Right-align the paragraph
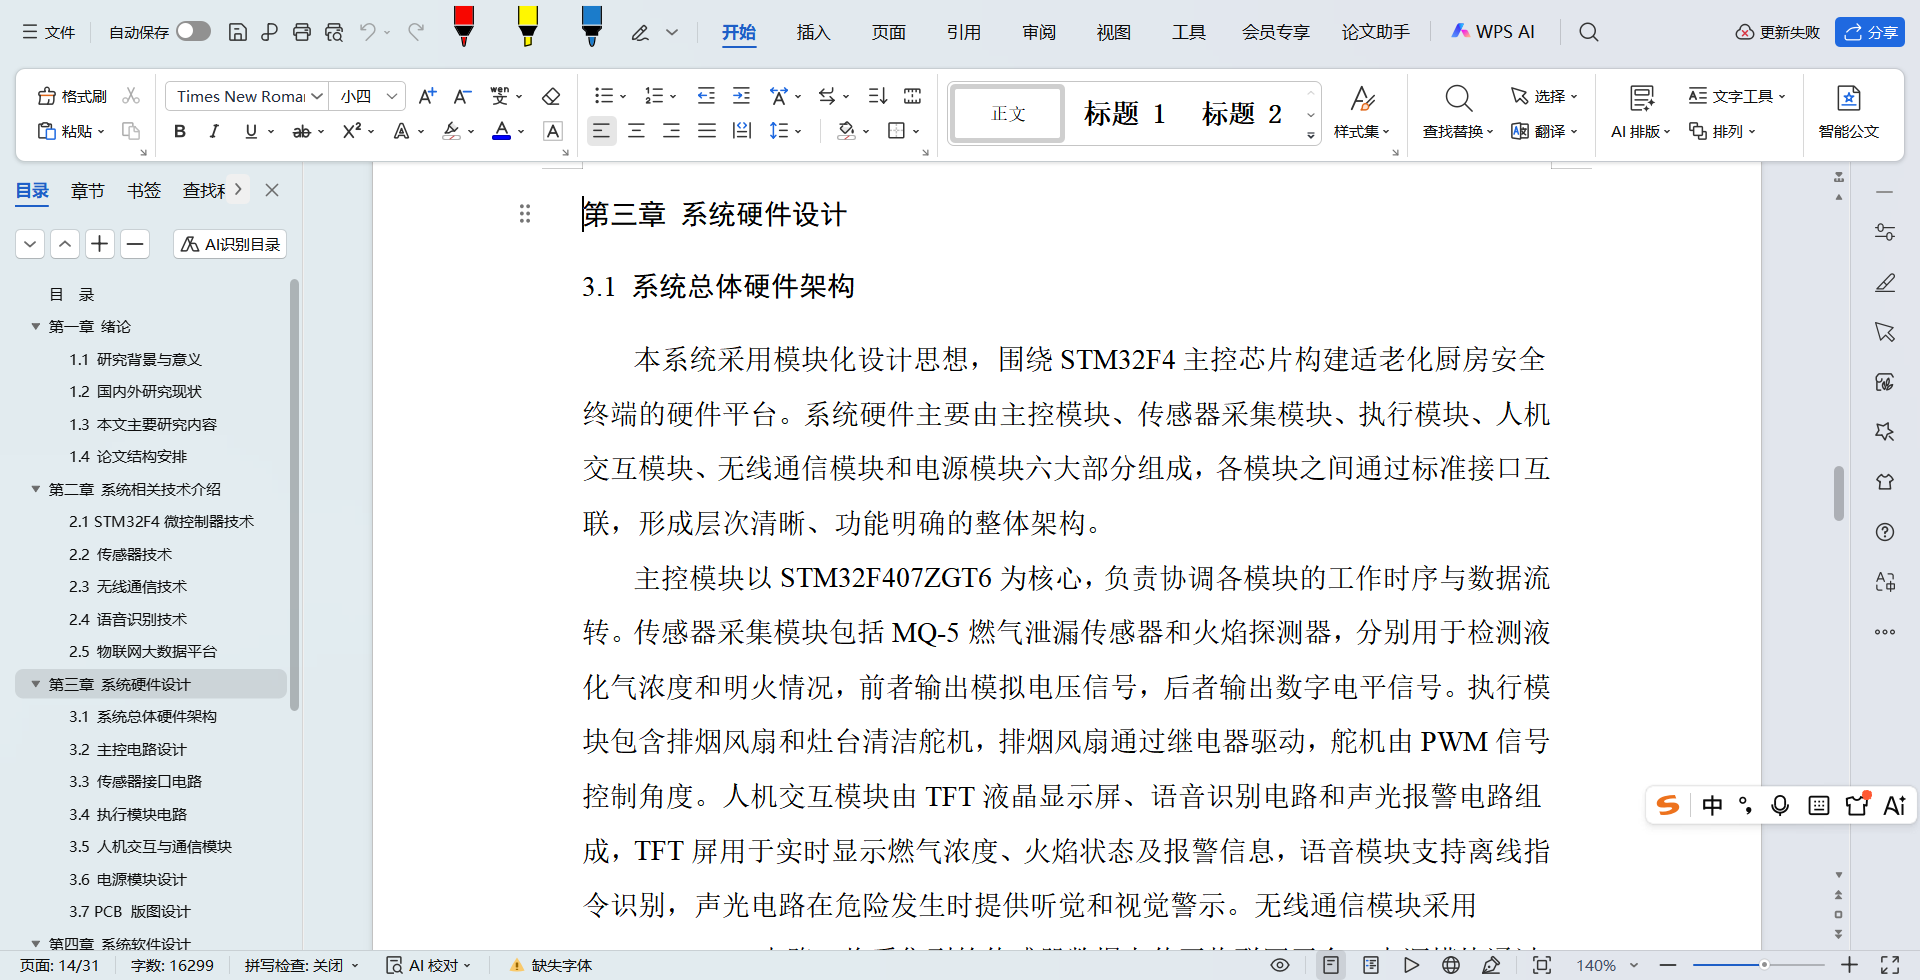This screenshot has width=1920, height=980. coord(671,131)
